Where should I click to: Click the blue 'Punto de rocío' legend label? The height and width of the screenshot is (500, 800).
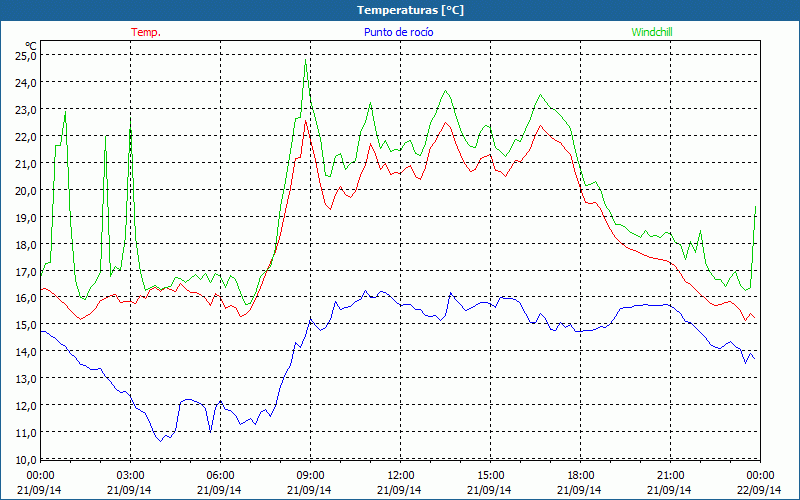coord(398,32)
